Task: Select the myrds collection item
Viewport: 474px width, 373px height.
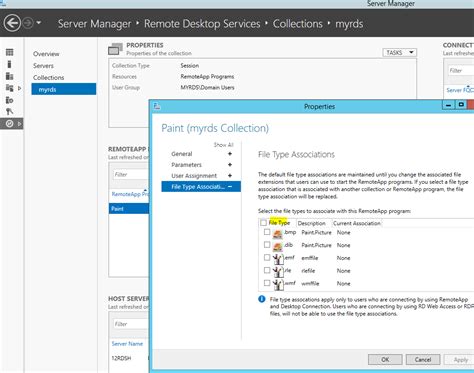Action: (64, 89)
